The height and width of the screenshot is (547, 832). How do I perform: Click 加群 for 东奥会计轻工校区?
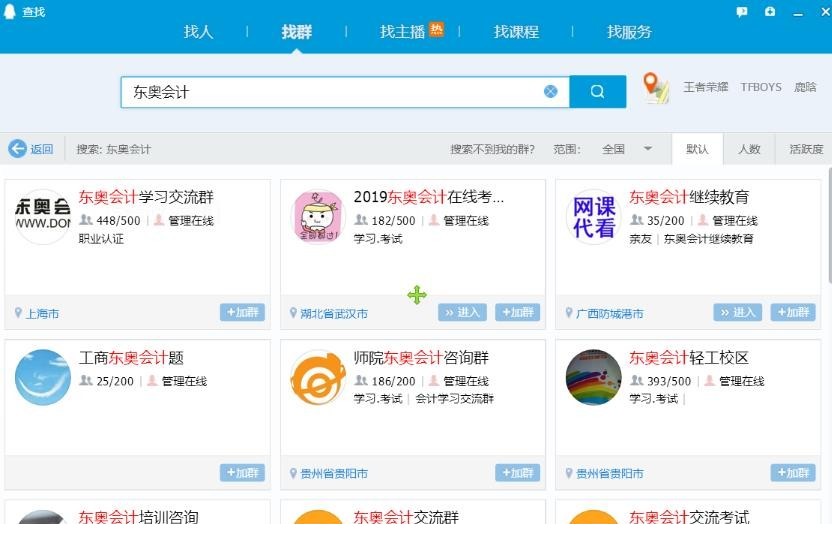coord(793,473)
